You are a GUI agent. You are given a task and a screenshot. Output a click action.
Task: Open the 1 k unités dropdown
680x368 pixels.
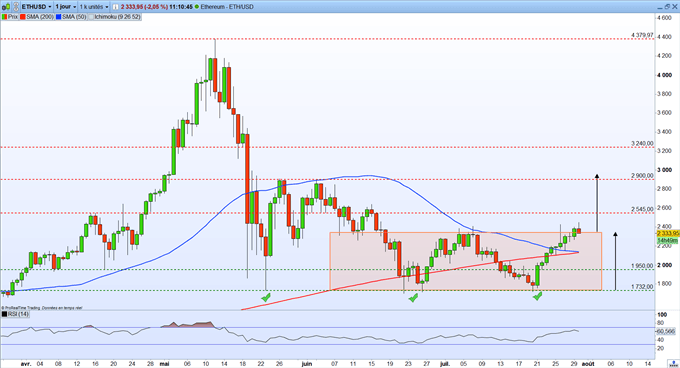(94, 7)
